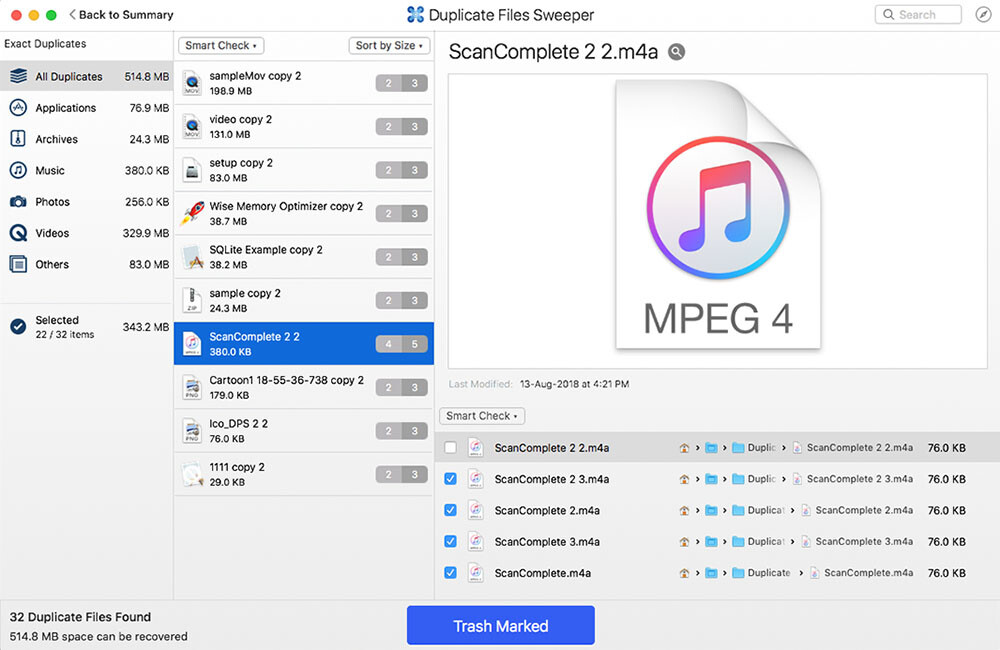Click the Cartoon1 18-55-36-738 PNG icon
Screen dimensions: 1000x650
[192, 387]
